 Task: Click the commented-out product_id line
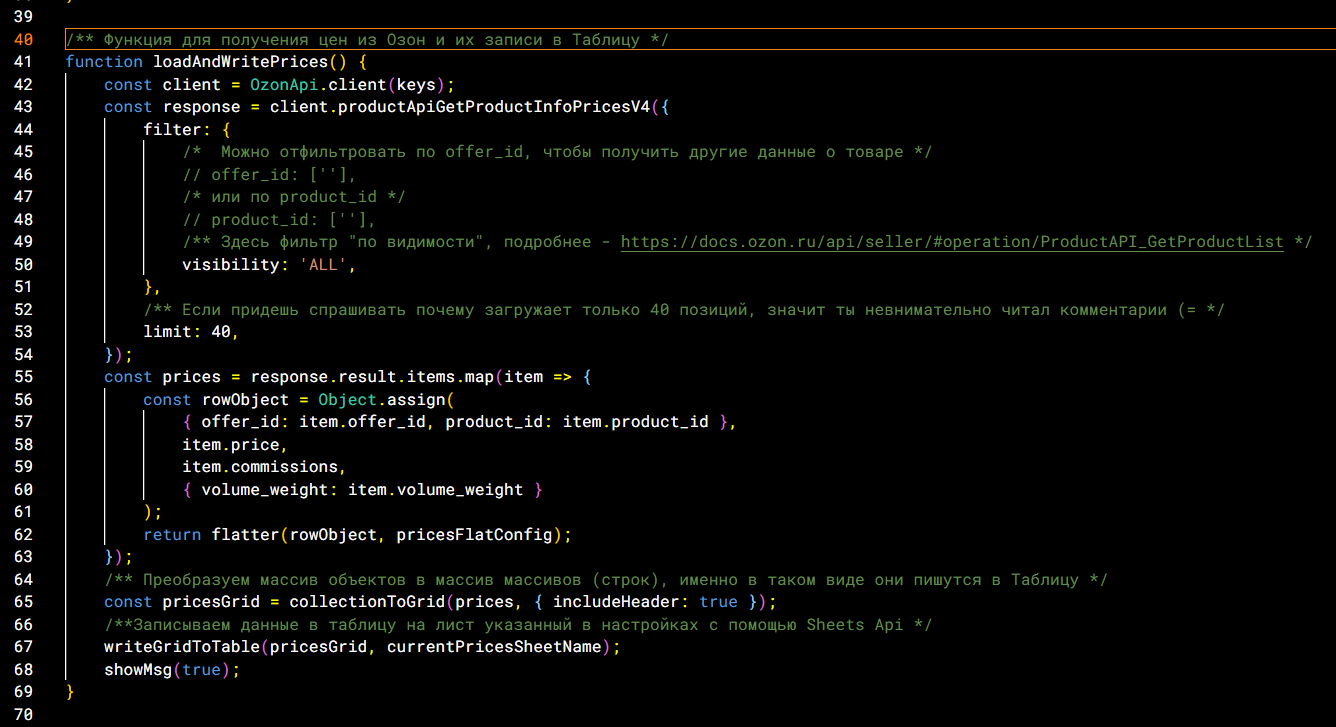coord(280,220)
